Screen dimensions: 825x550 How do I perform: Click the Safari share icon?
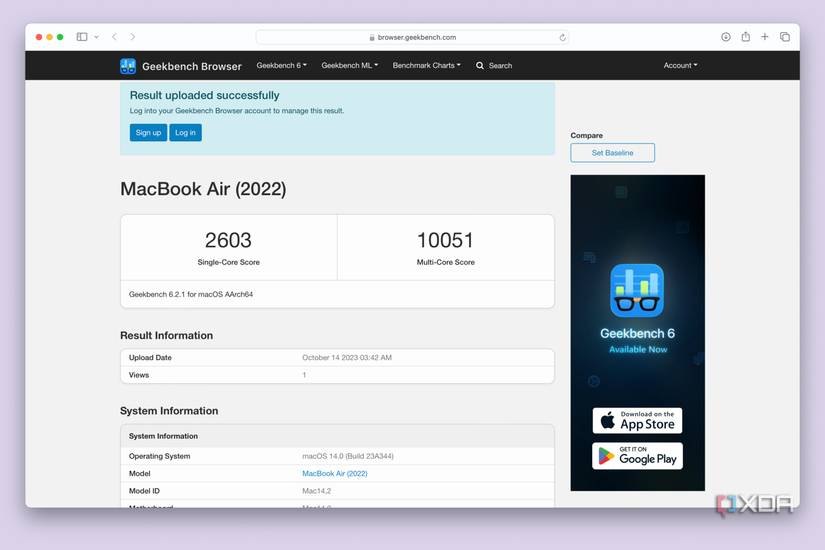tap(746, 37)
